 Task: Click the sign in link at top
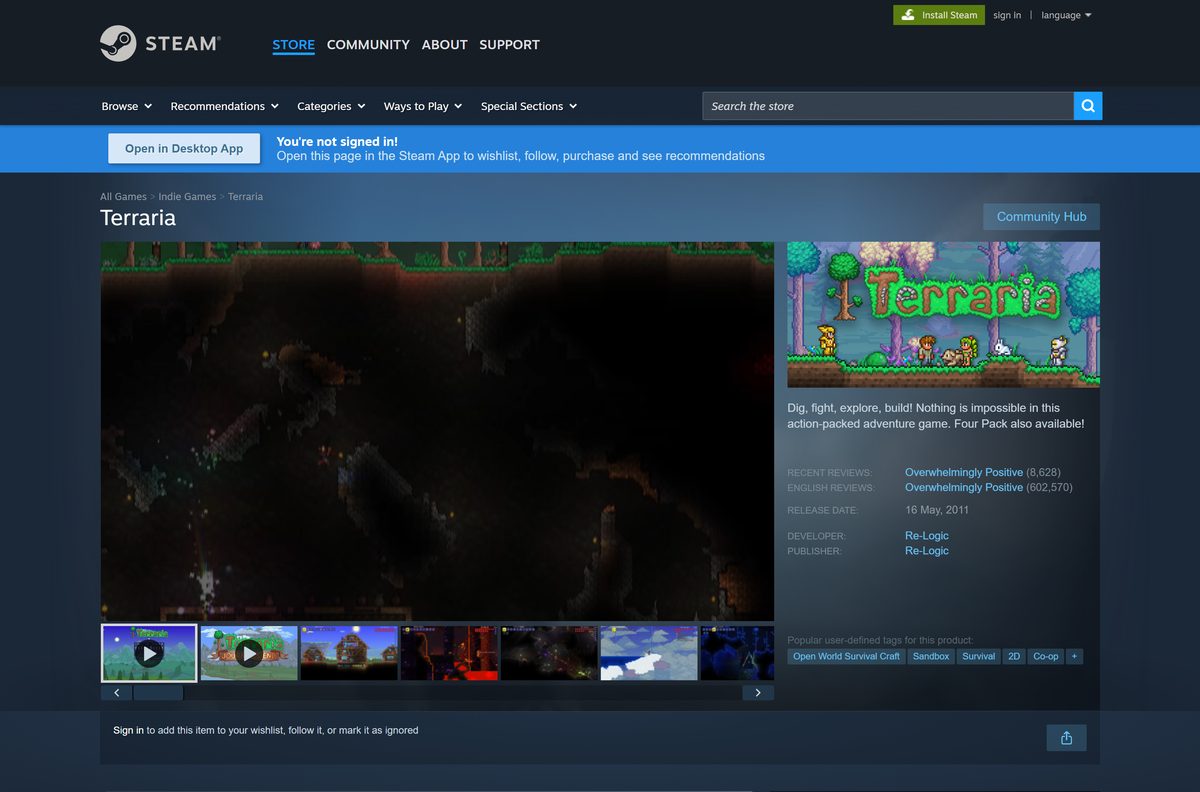click(1007, 15)
